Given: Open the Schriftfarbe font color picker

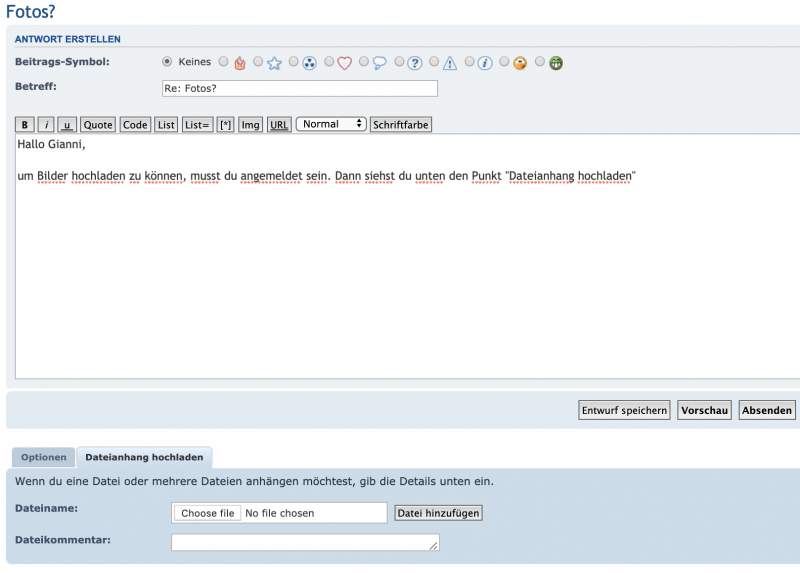Looking at the screenshot, I should (x=400, y=125).
